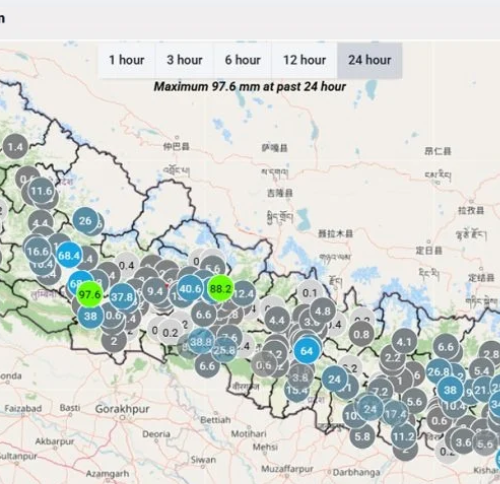Click the Motihari map label
The width and height of the screenshot is (500, 484).
pos(249,433)
